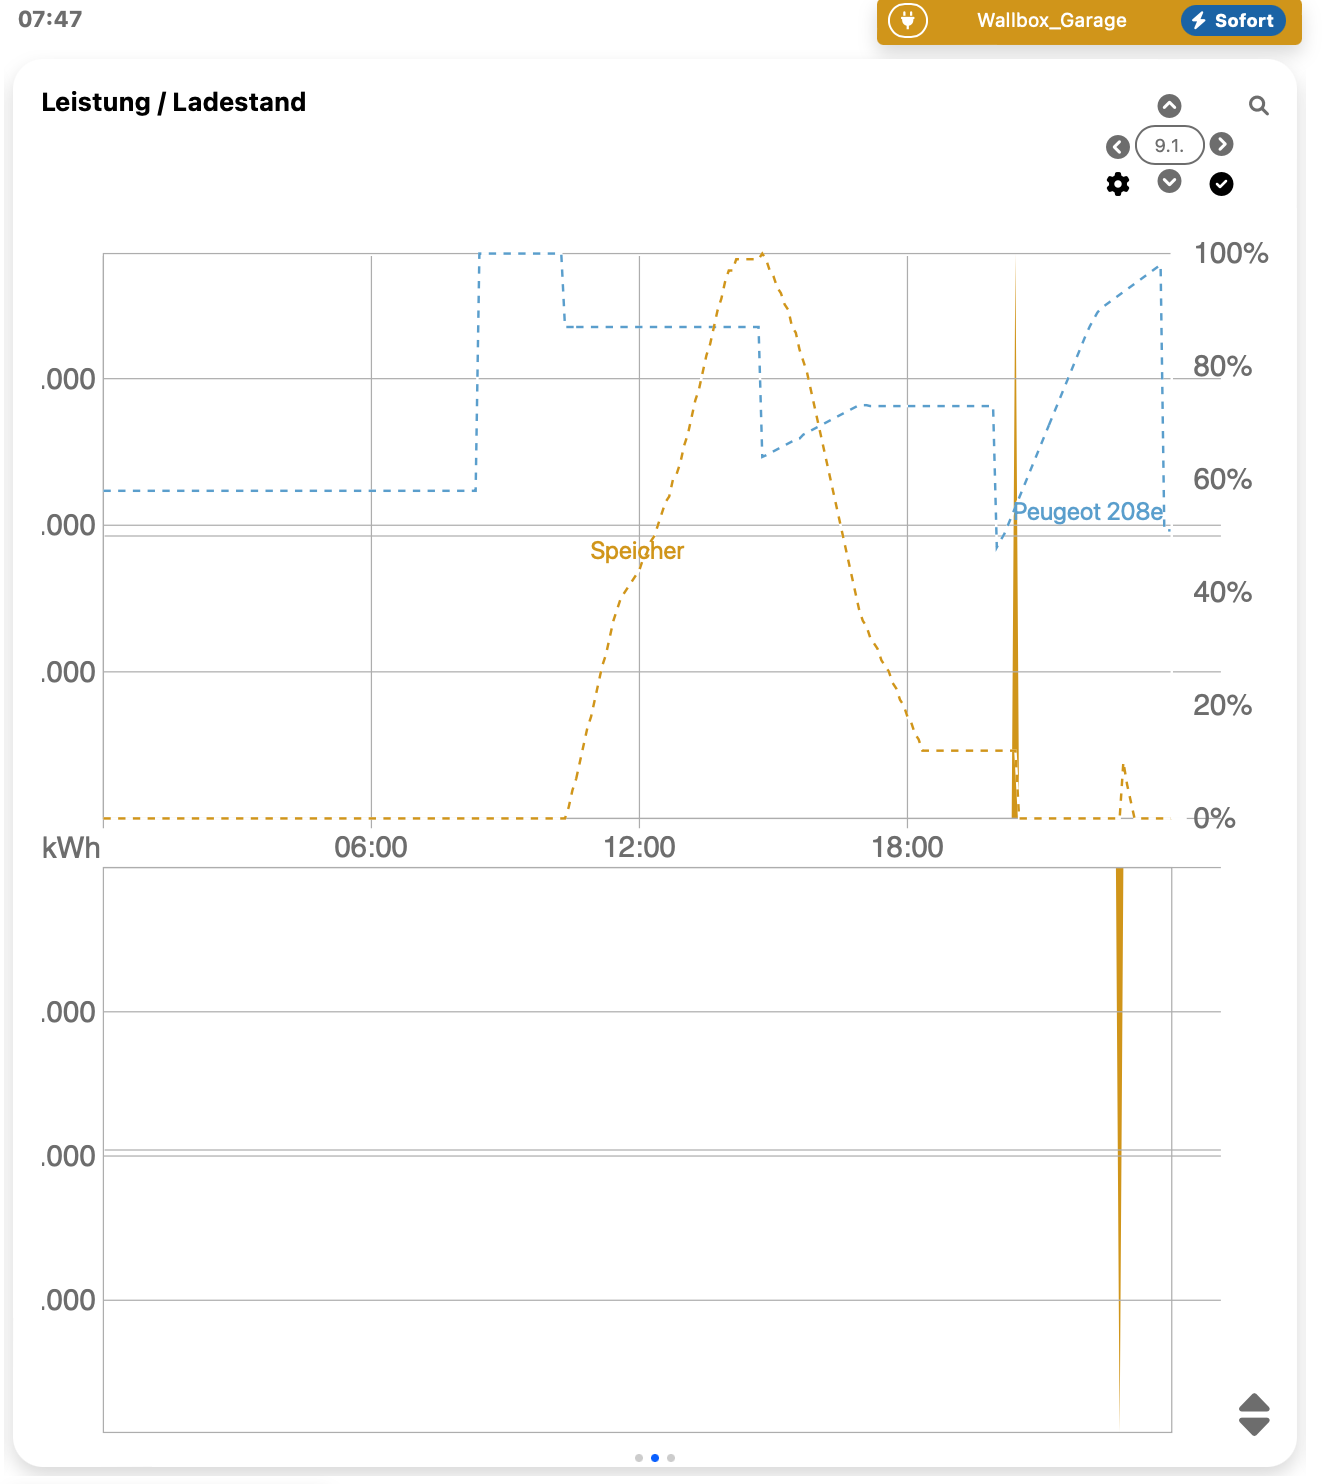Viewport: 1322px width, 1484px height.
Task: Click the up chevron above the date
Action: point(1169,106)
